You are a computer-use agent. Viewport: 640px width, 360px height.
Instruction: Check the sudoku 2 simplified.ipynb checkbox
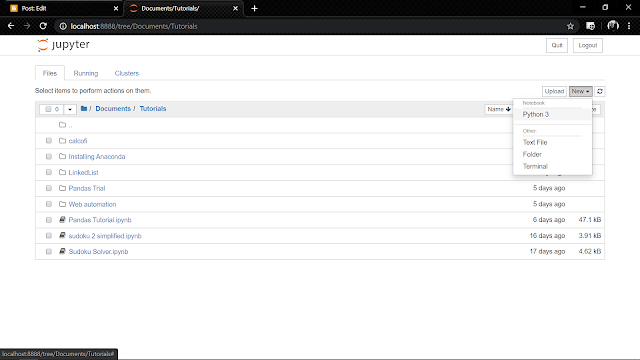tap(49, 236)
